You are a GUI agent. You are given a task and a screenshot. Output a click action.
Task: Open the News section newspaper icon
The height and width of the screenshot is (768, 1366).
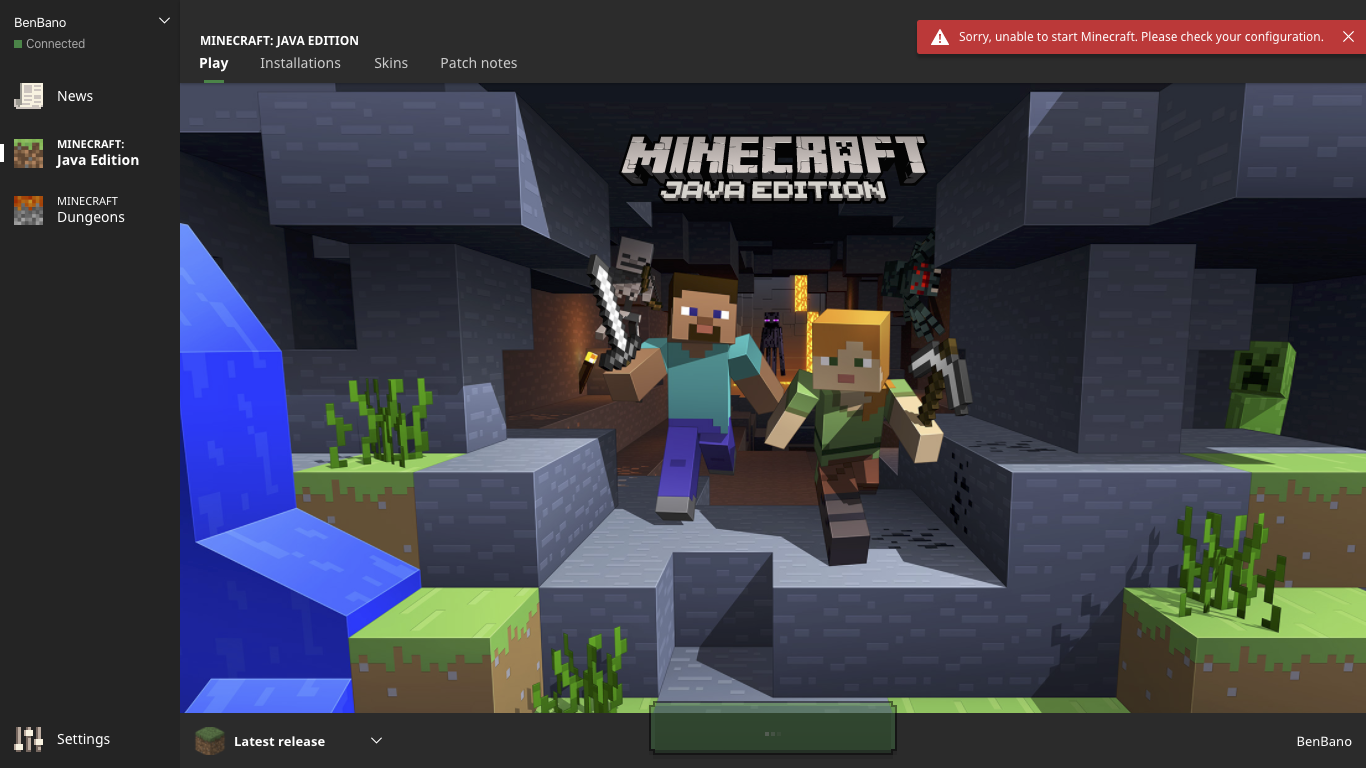(28, 96)
